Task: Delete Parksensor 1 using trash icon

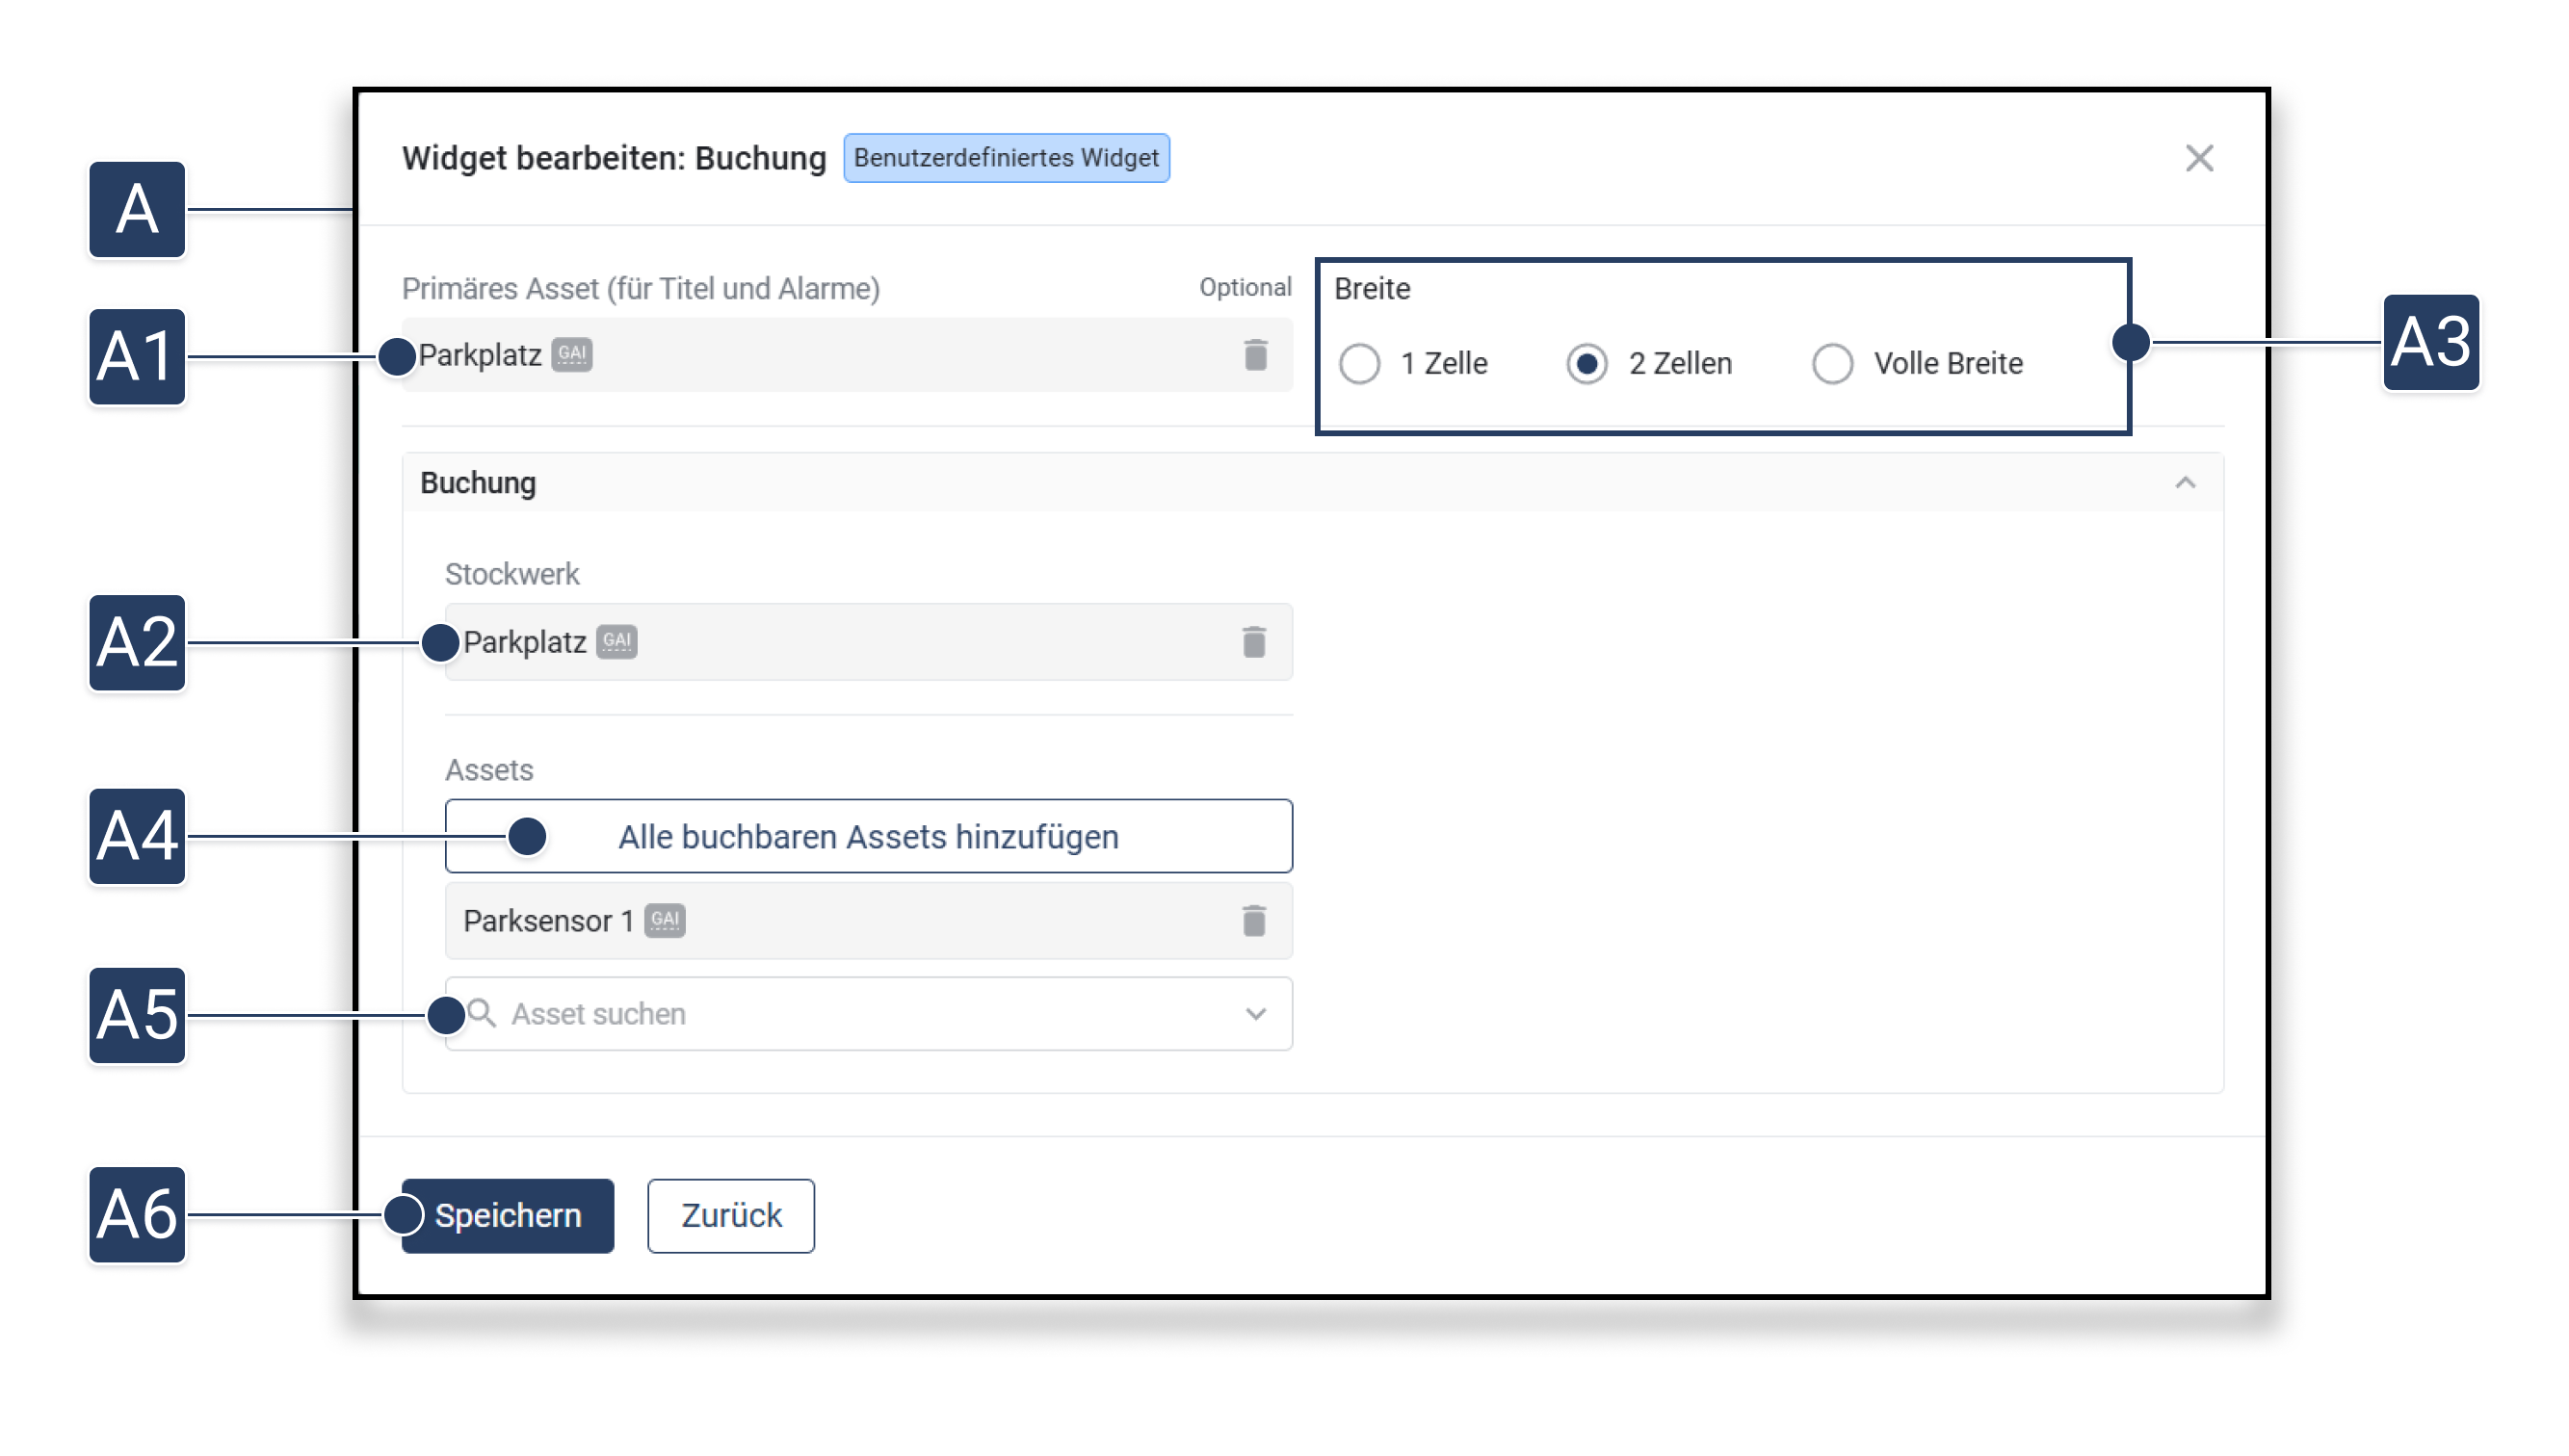Action: [x=1254, y=921]
